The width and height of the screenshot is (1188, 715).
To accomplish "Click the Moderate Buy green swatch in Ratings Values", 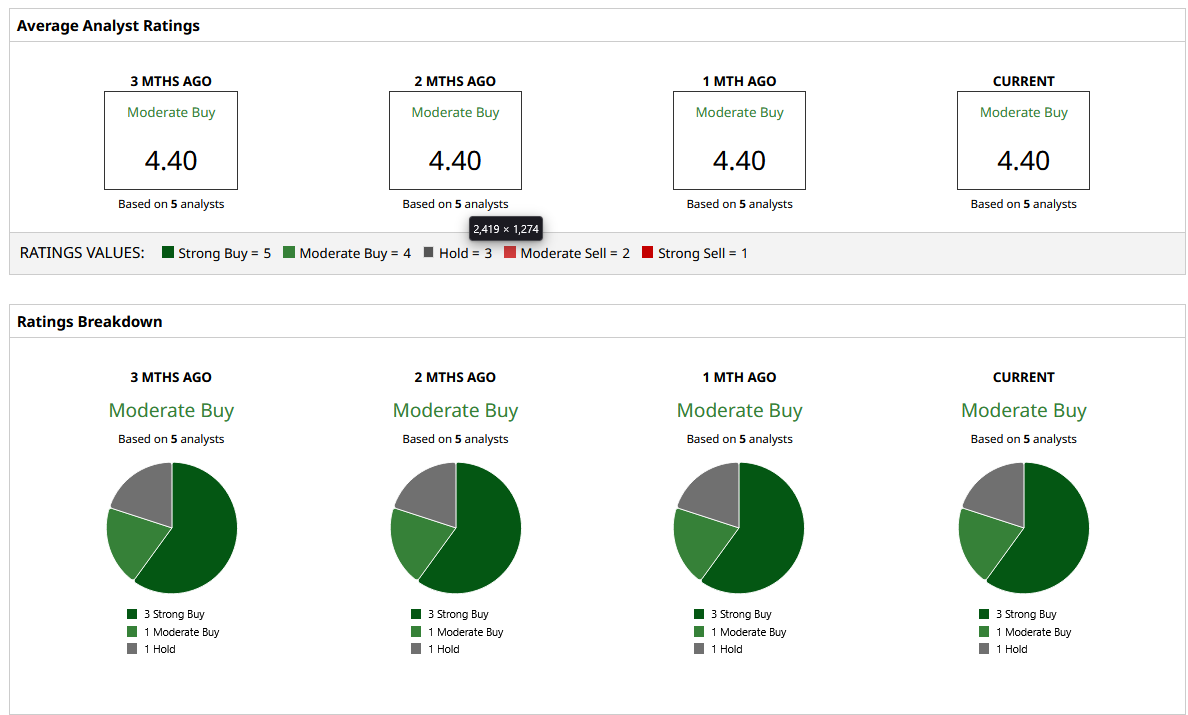I will pos(289,252).
